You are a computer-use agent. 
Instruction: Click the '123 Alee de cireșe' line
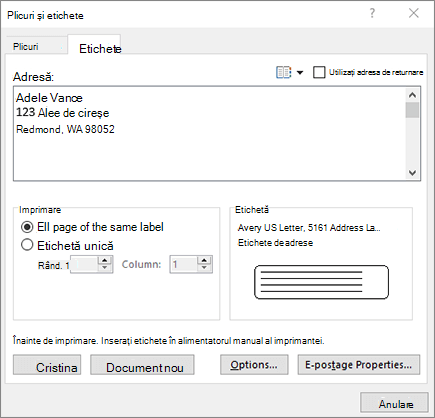click(x=63, y=113)
